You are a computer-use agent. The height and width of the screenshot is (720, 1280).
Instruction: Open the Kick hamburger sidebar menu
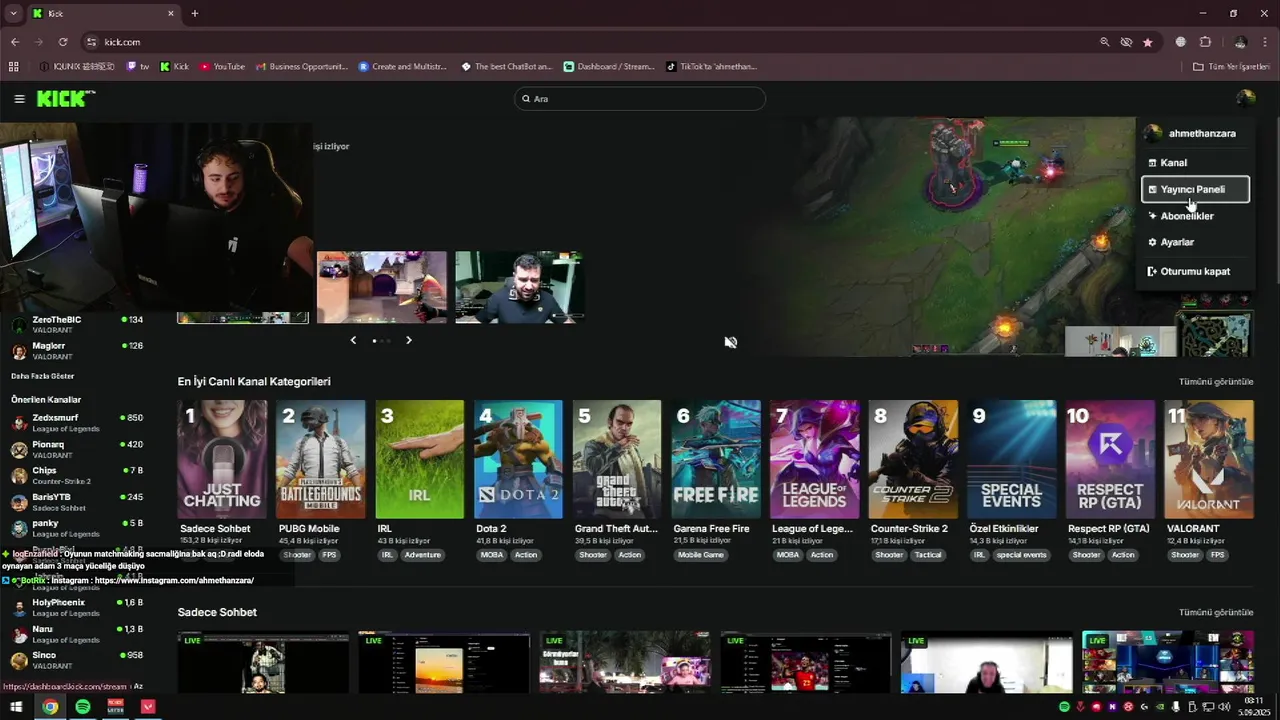19,99
